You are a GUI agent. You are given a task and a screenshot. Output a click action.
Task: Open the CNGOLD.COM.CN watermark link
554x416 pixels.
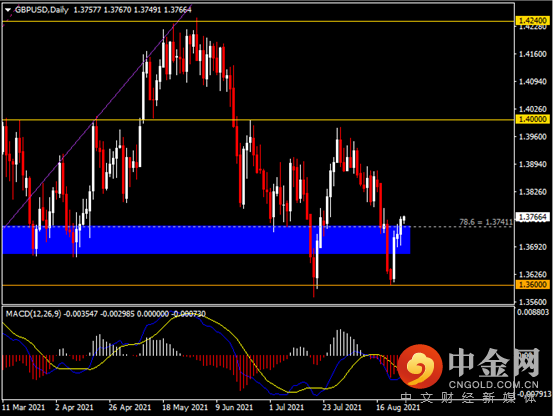coord(494,385)
